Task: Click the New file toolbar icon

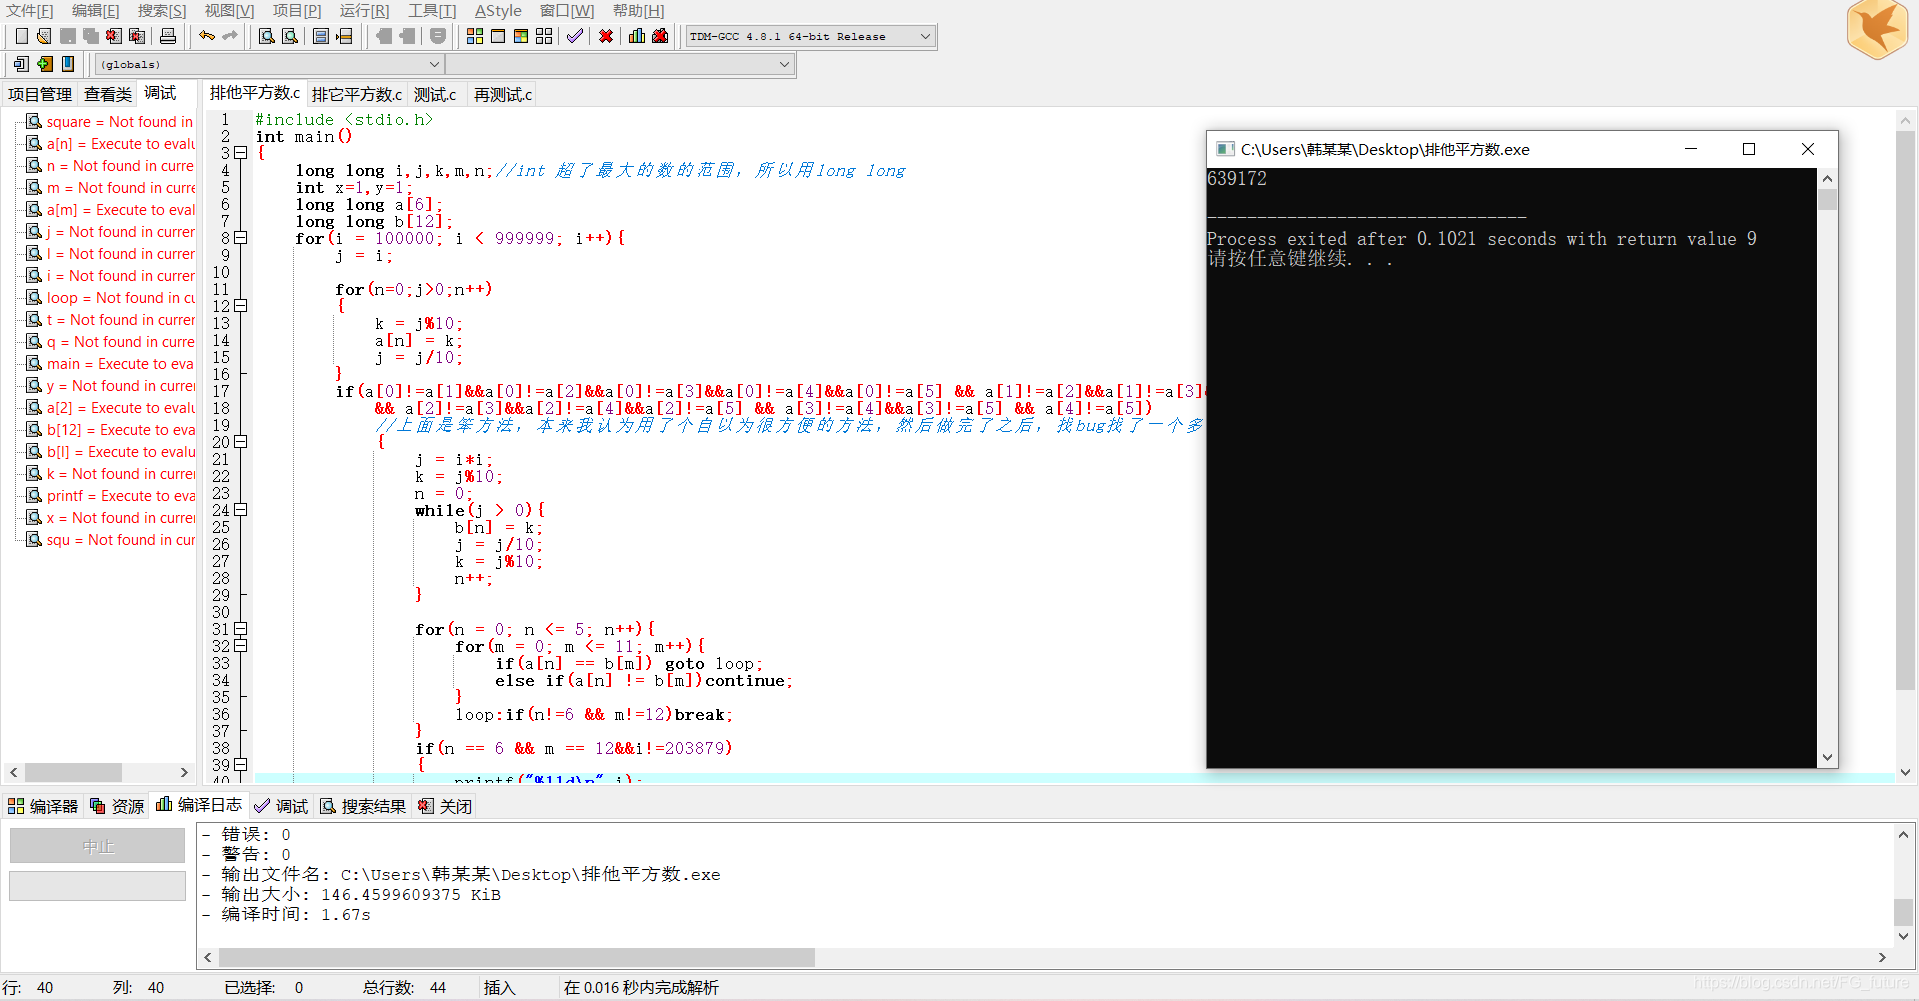Action: [21, 37]
